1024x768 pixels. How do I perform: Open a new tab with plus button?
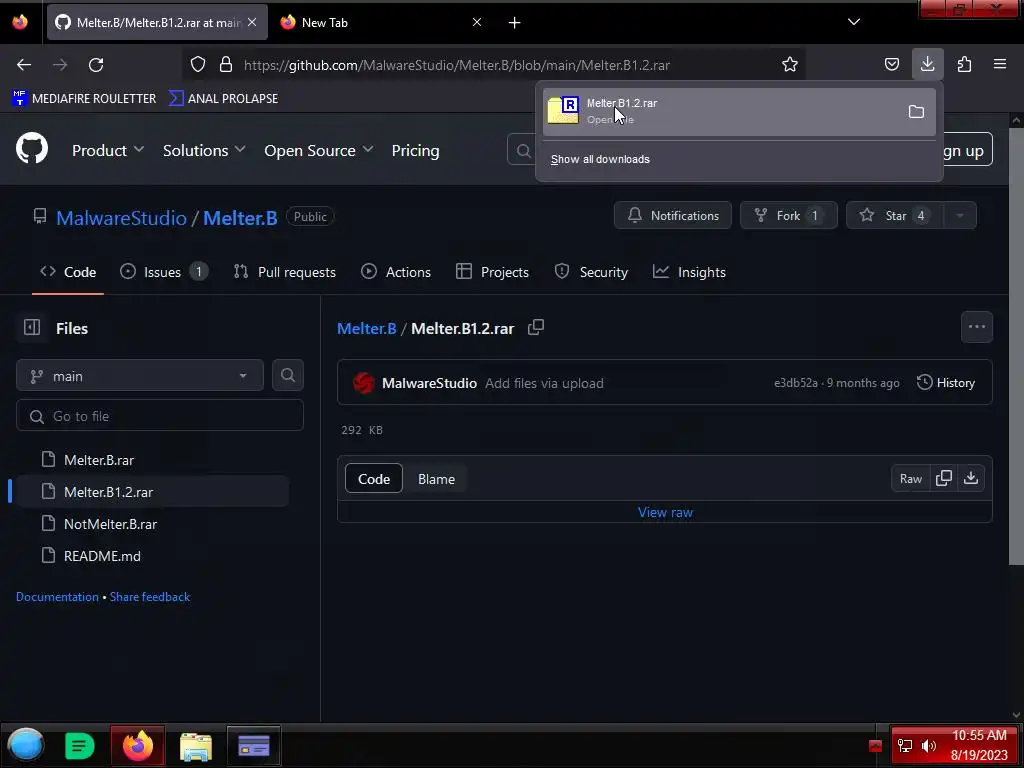(x=515, y=23)
